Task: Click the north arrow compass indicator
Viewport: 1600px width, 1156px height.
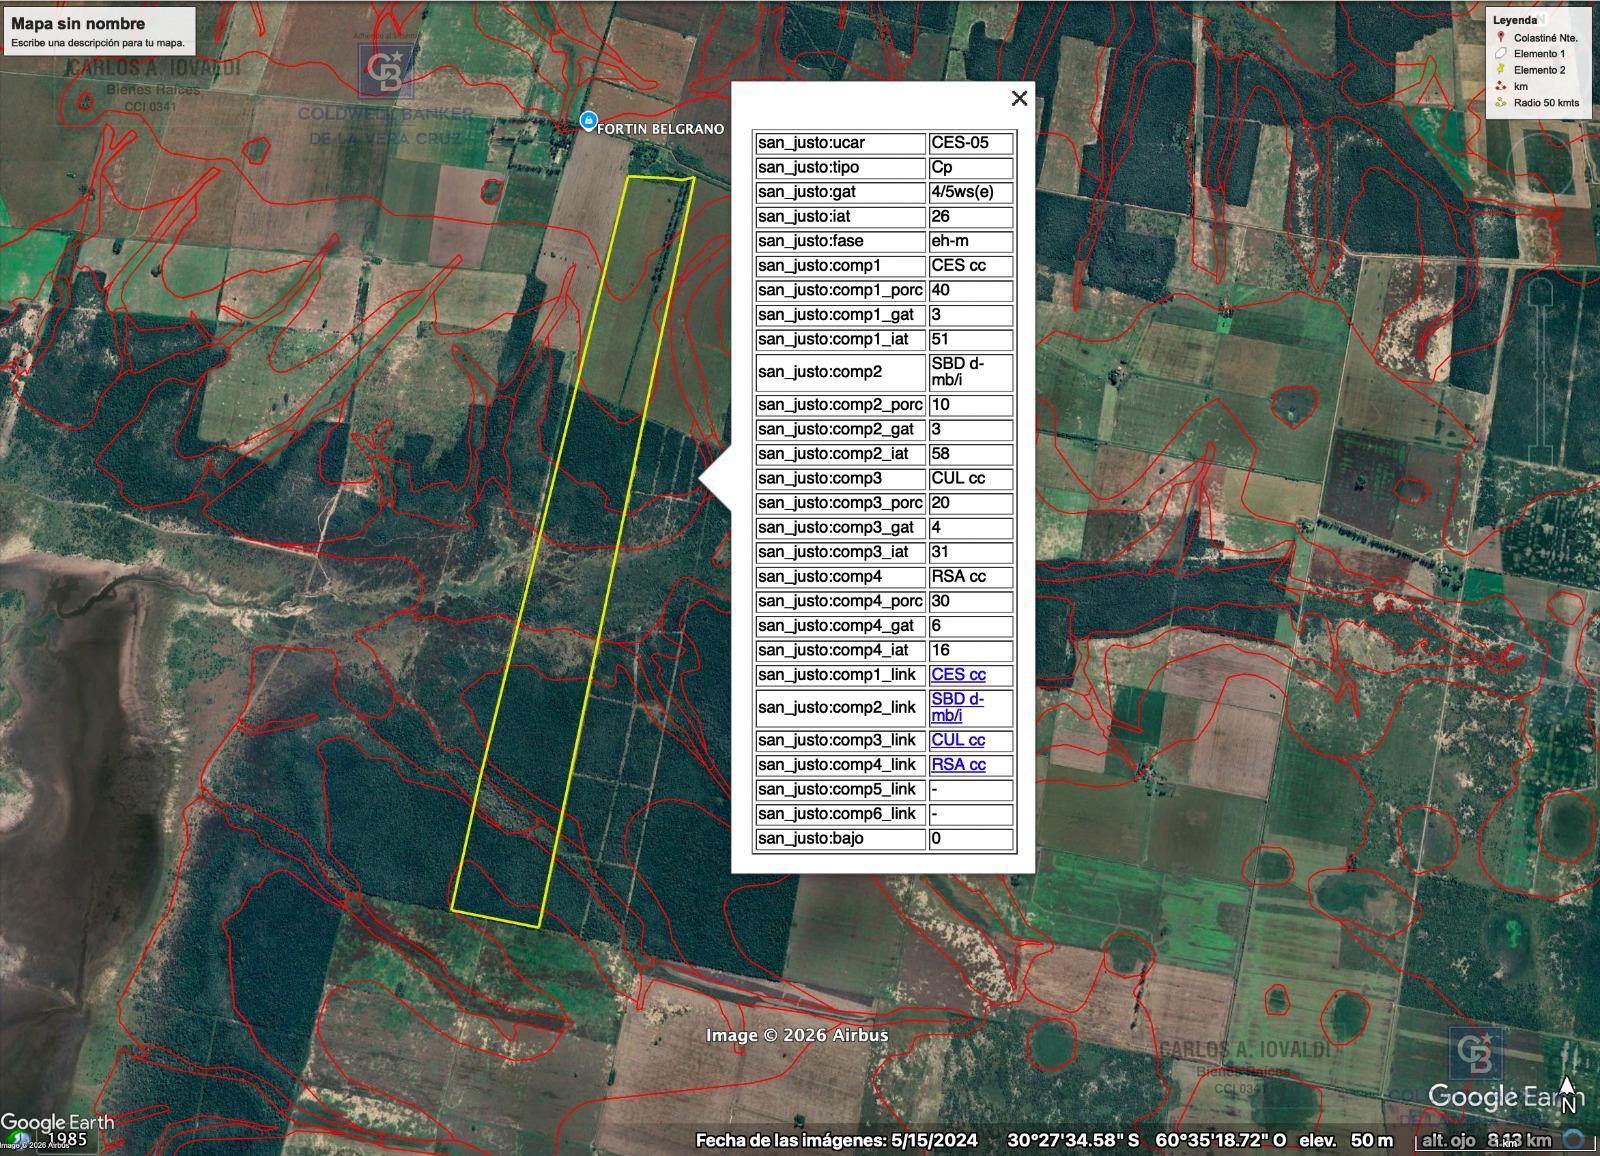Action: click(x=1568, y=1094)
